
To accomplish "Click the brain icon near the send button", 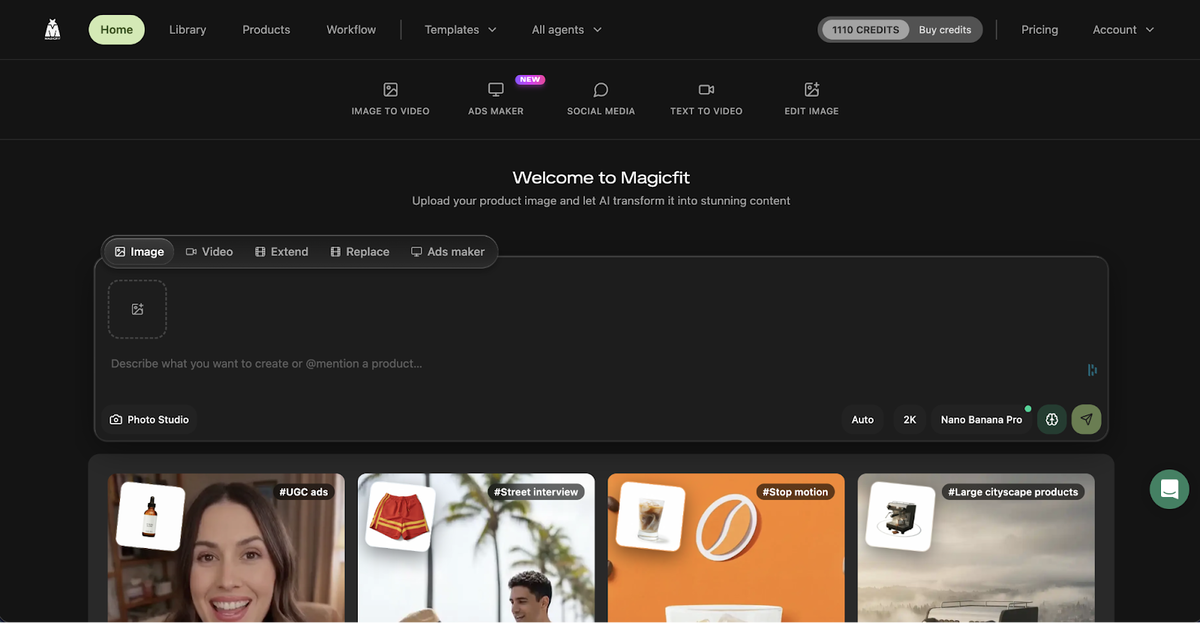I will pos(1051,419).
